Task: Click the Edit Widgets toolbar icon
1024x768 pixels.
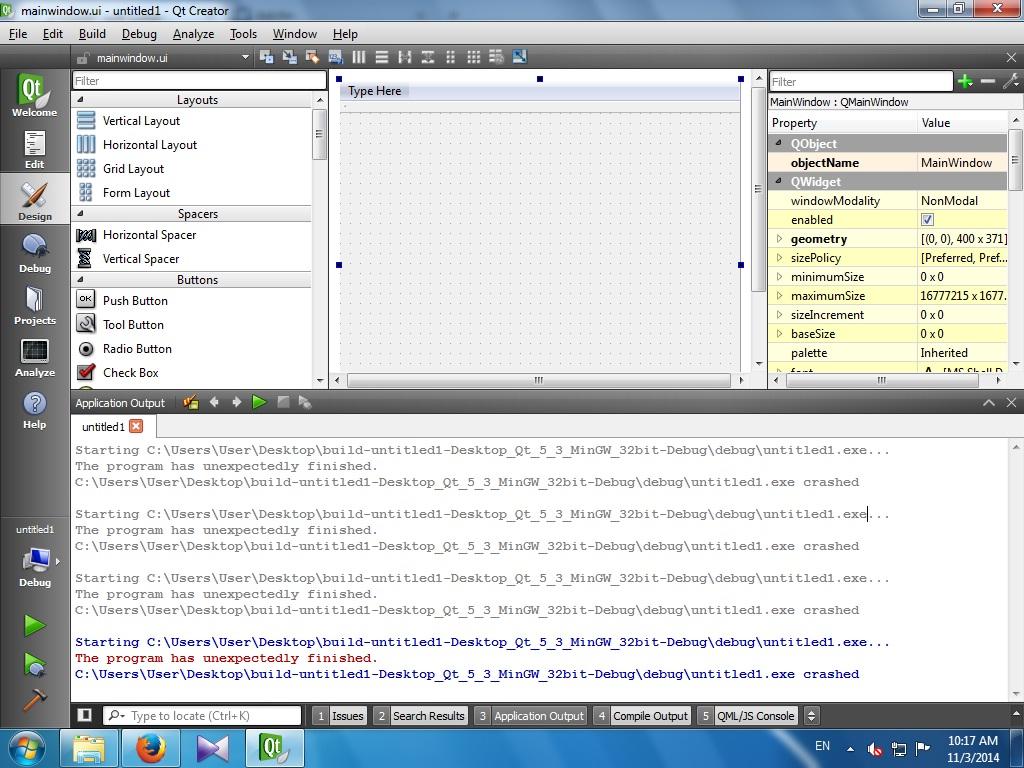Action: pos(266,57)
